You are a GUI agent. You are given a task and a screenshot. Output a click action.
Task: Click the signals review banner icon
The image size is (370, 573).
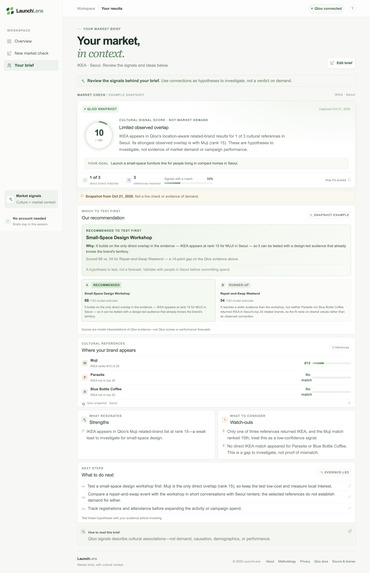point(83,81)
